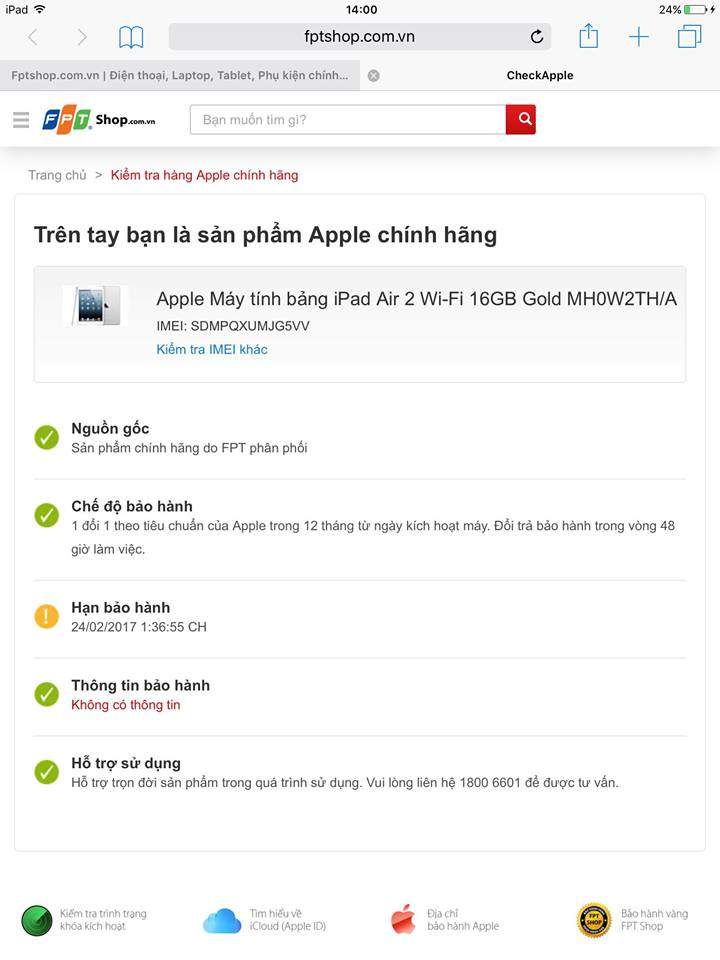The image size is (720, 960).
Task: Open a new tab with plus icon
Action: [x=639, y=37]
